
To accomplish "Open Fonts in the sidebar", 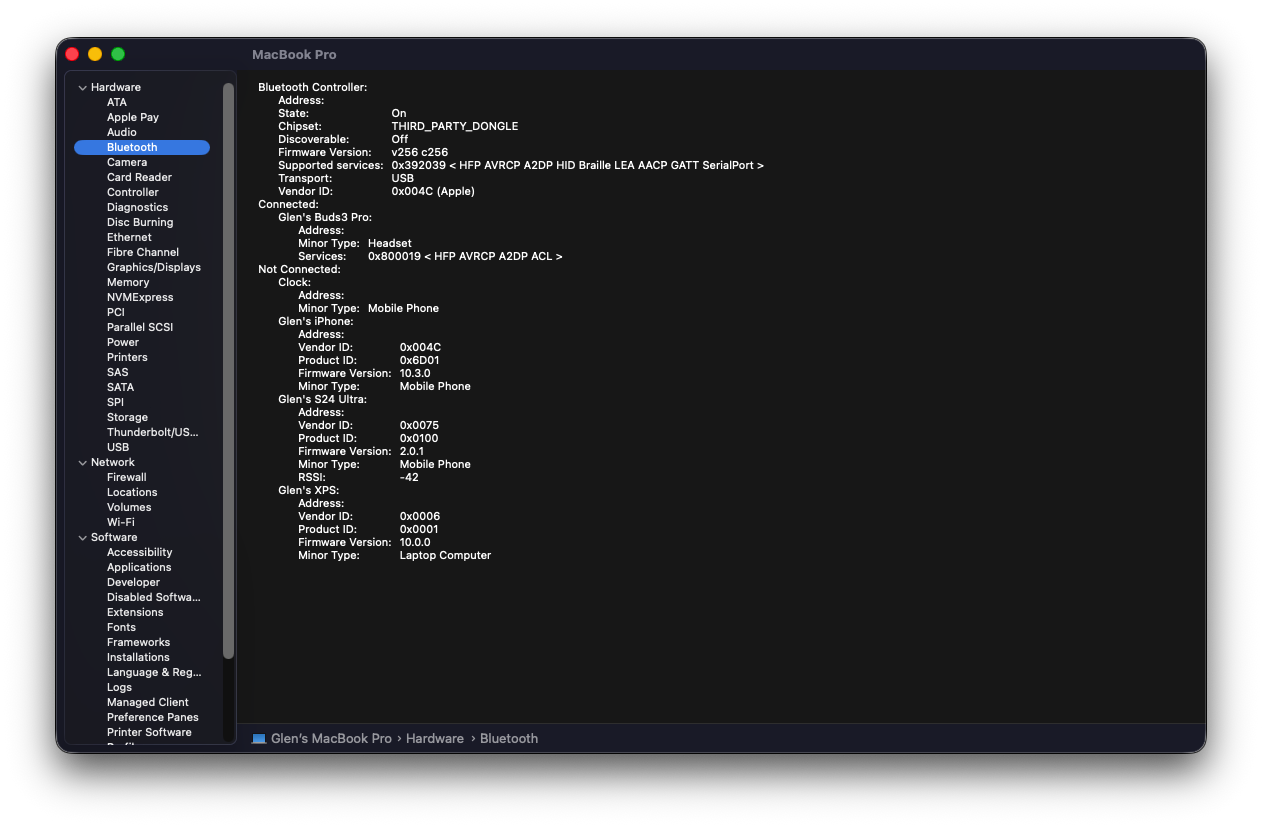I will tap(121, 627).
